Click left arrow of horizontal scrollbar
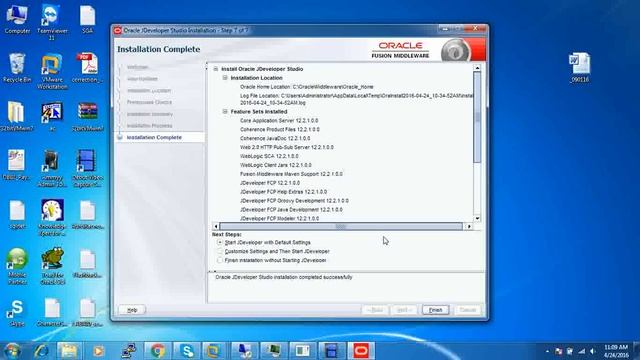 coord(216,226)
